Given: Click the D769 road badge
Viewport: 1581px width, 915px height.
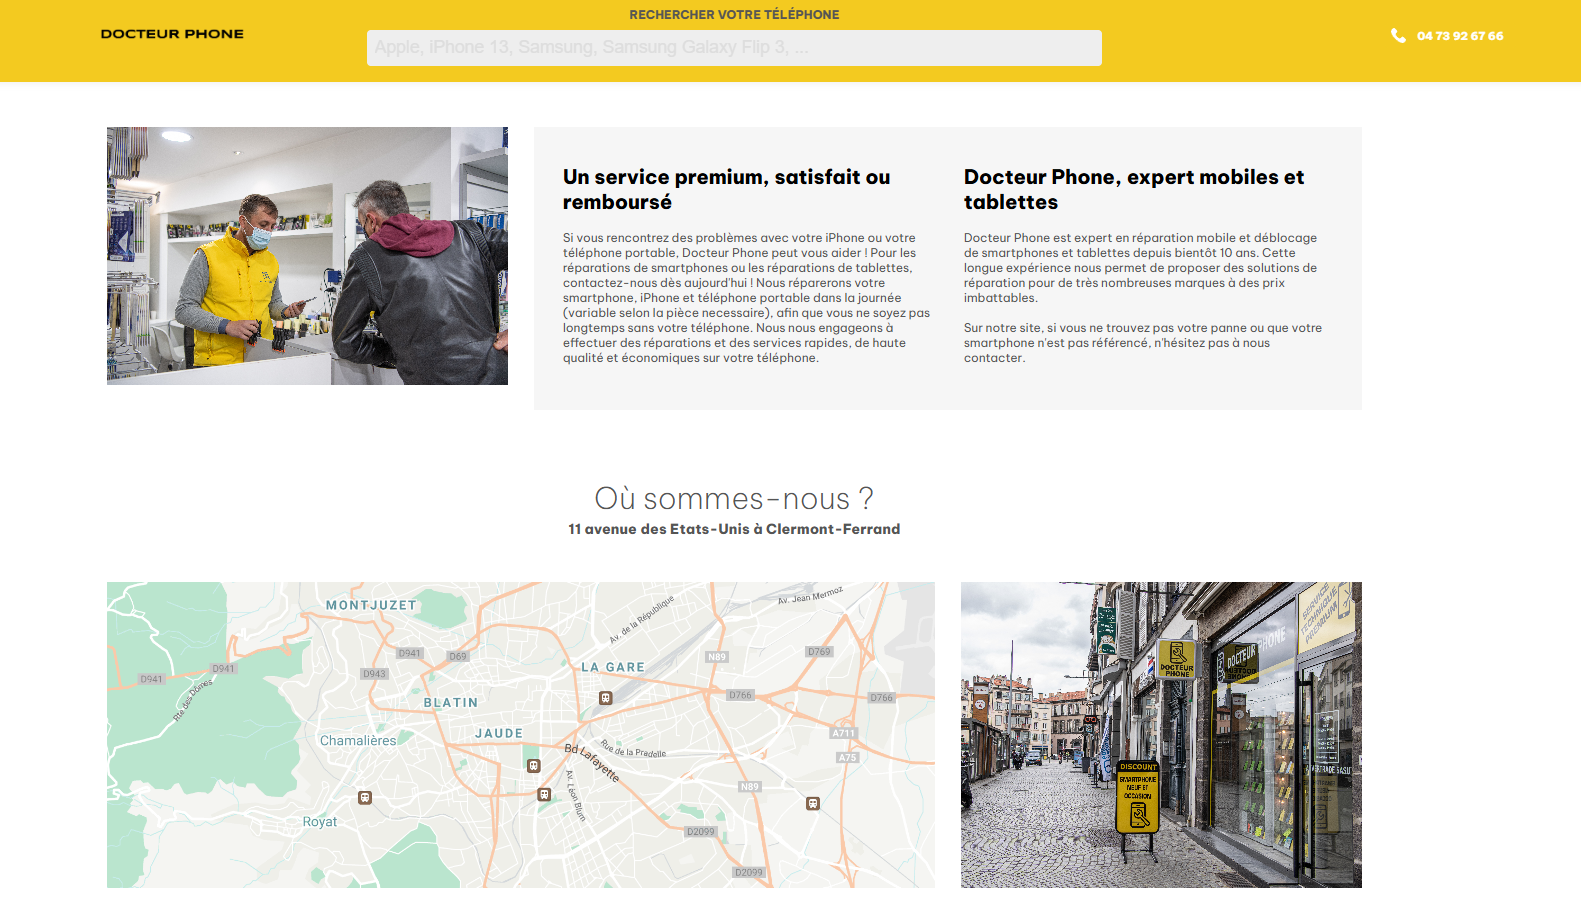Looking at the screenshot, I should coord(819,652).
